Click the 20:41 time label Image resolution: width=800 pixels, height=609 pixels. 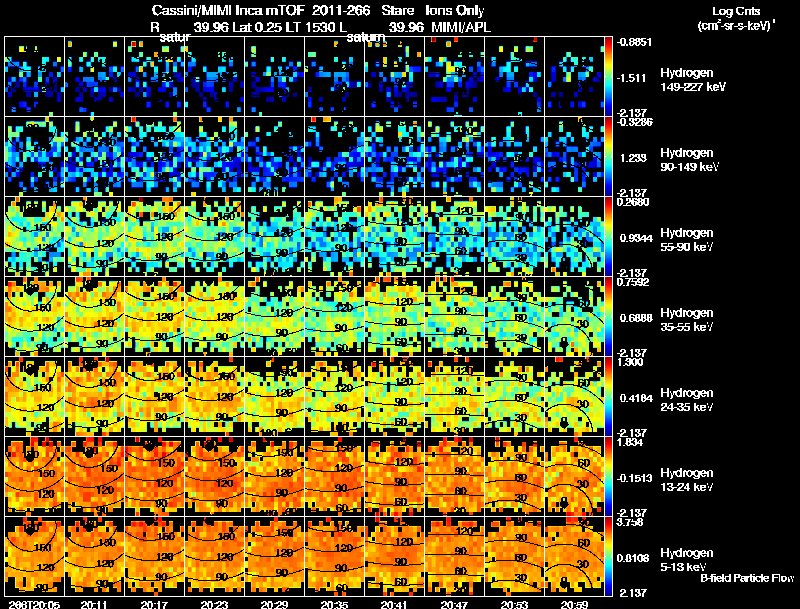pyautogui.click(x=394, y=604)
